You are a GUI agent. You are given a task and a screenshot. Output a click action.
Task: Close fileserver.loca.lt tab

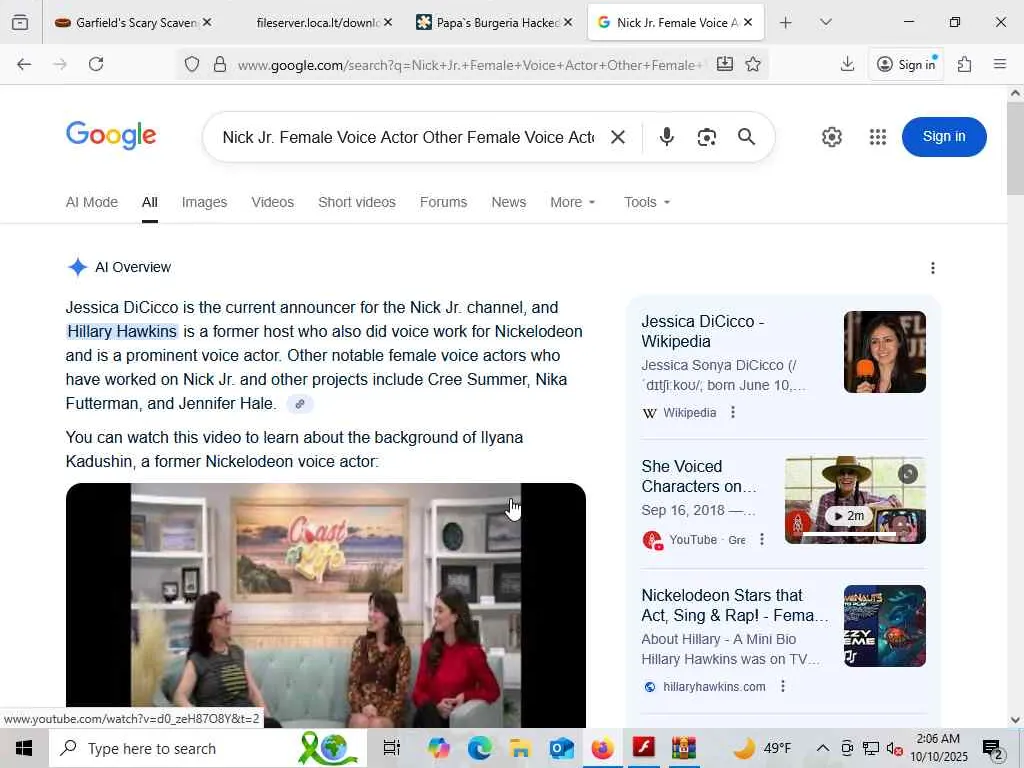coord(388,22)
